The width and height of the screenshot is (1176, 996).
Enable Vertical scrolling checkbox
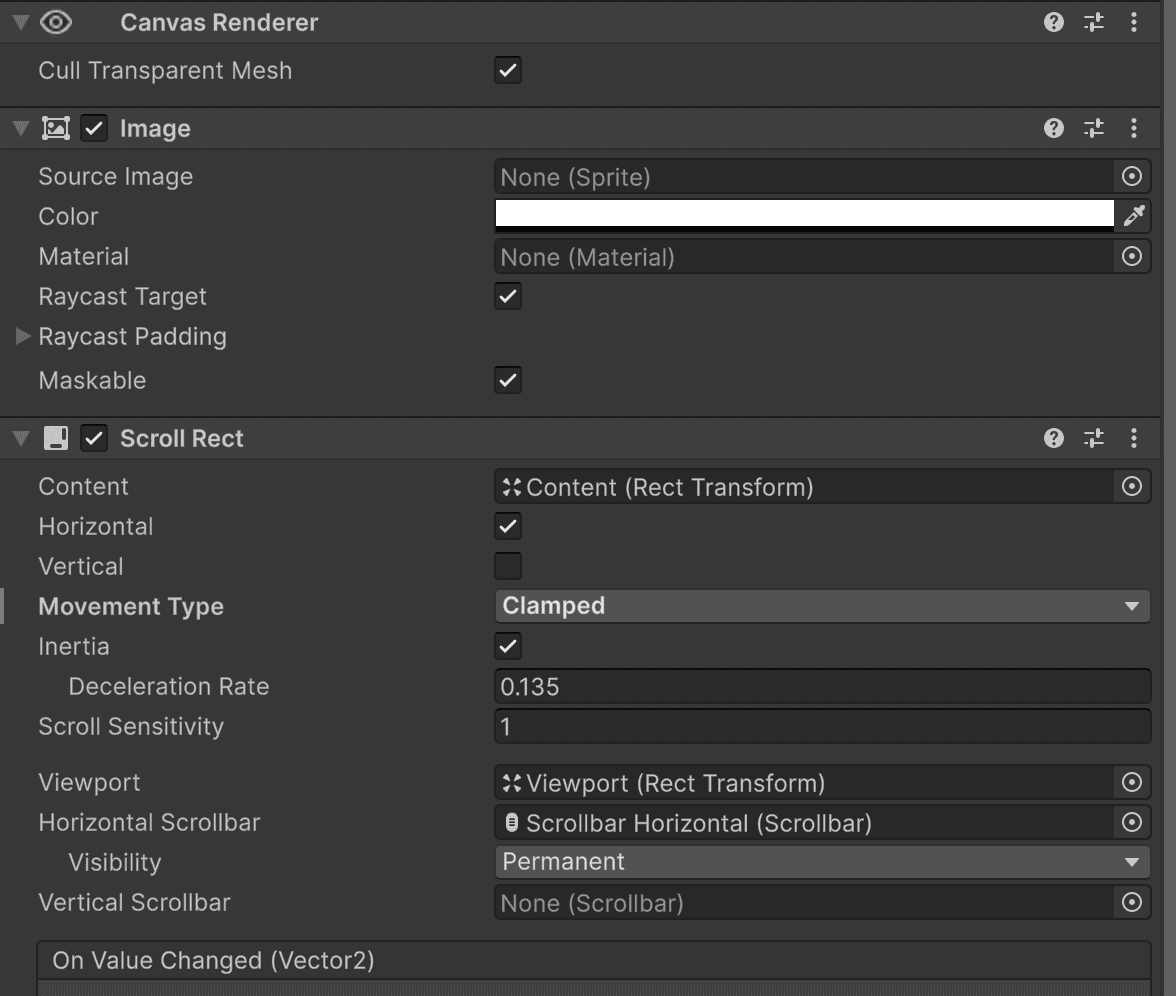508,566
